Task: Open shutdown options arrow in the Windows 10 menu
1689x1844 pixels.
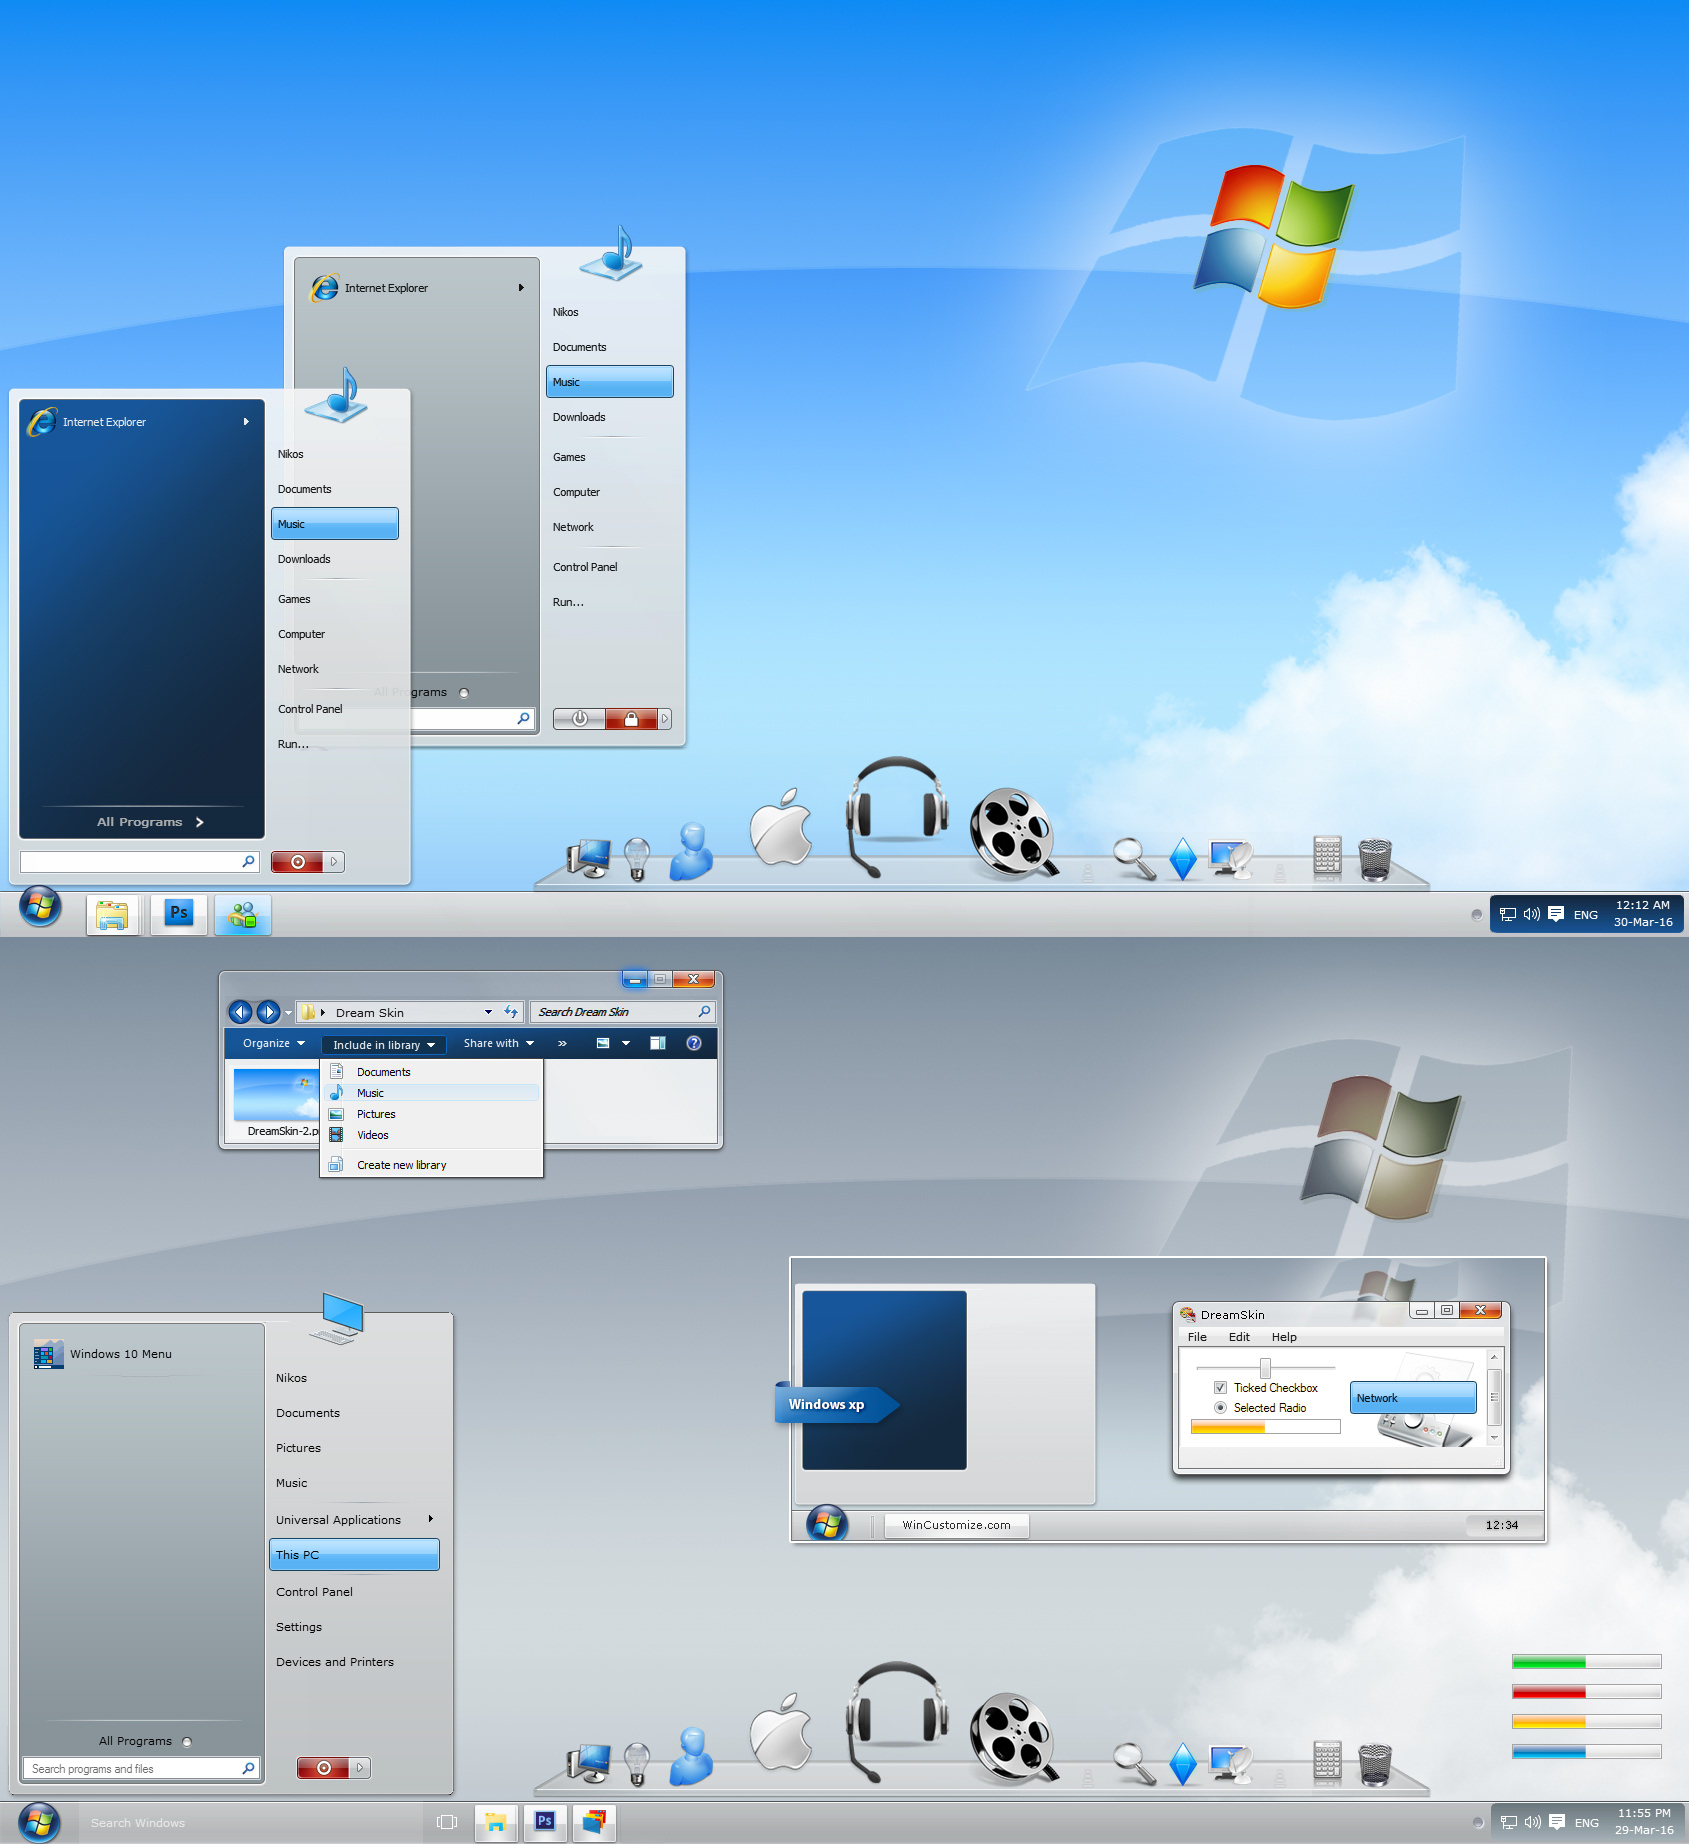Action: (360, 1768)
